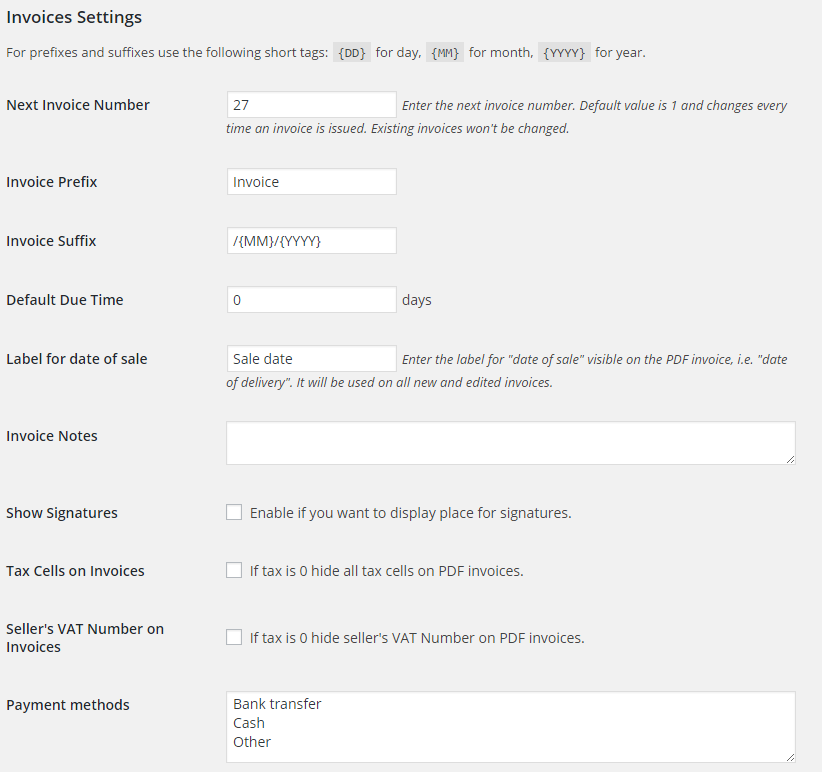Viewport: 822px width, 772px height.
Task: Click the {MM} short tag in help text
Action: coord(445,53)
